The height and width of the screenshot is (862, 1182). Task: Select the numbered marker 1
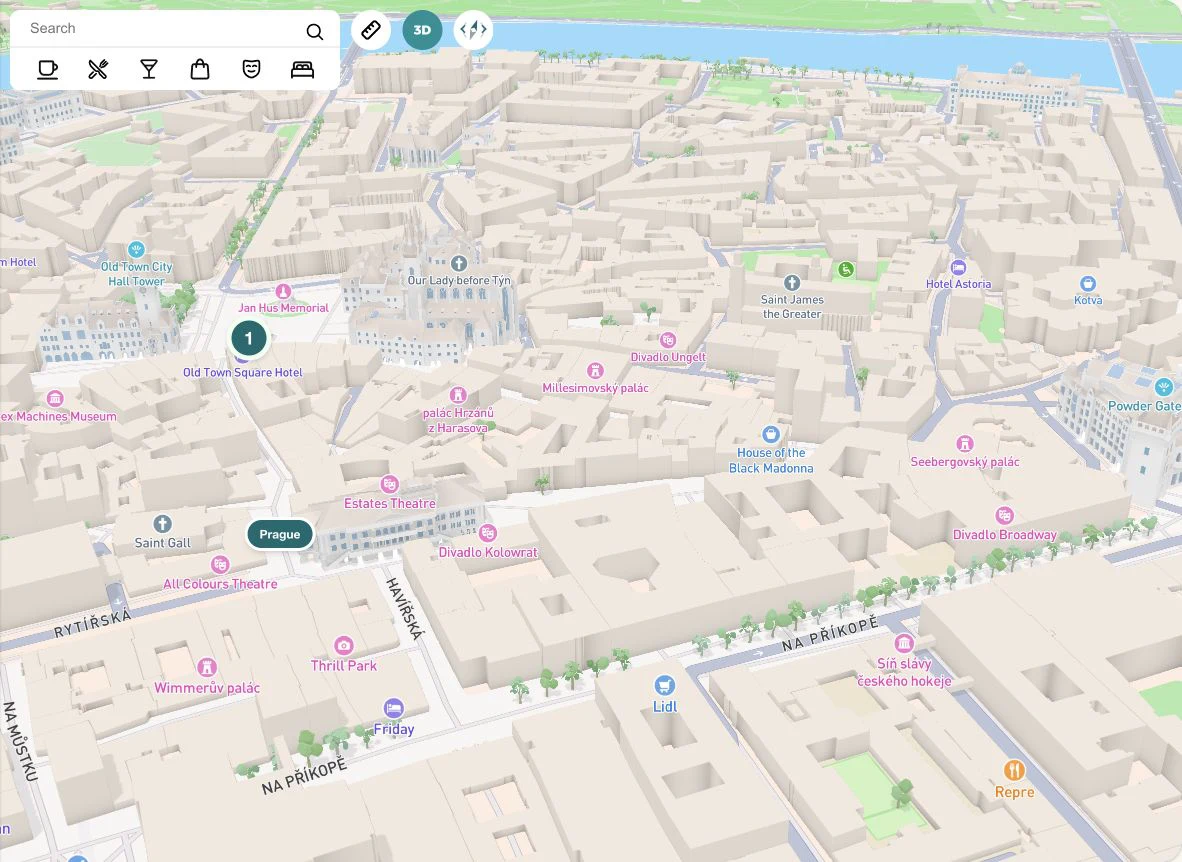pyautogui.click(x=249, y=339)
